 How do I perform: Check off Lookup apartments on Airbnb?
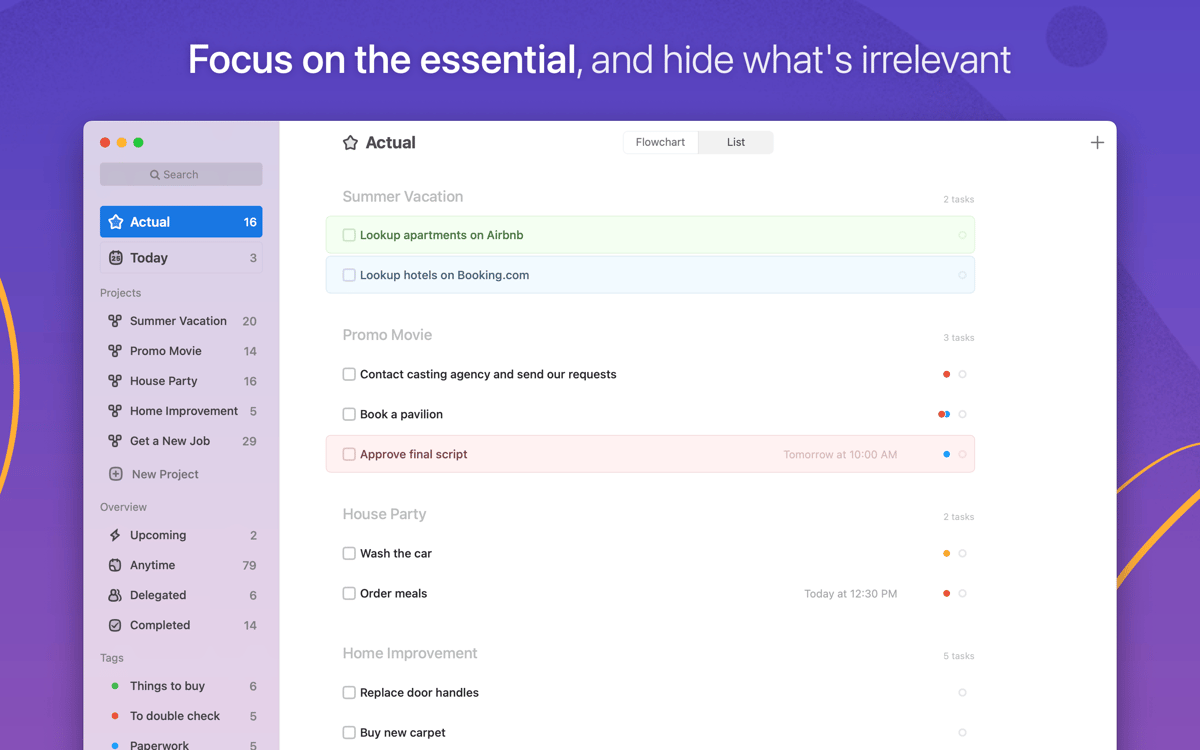point(349,235)
